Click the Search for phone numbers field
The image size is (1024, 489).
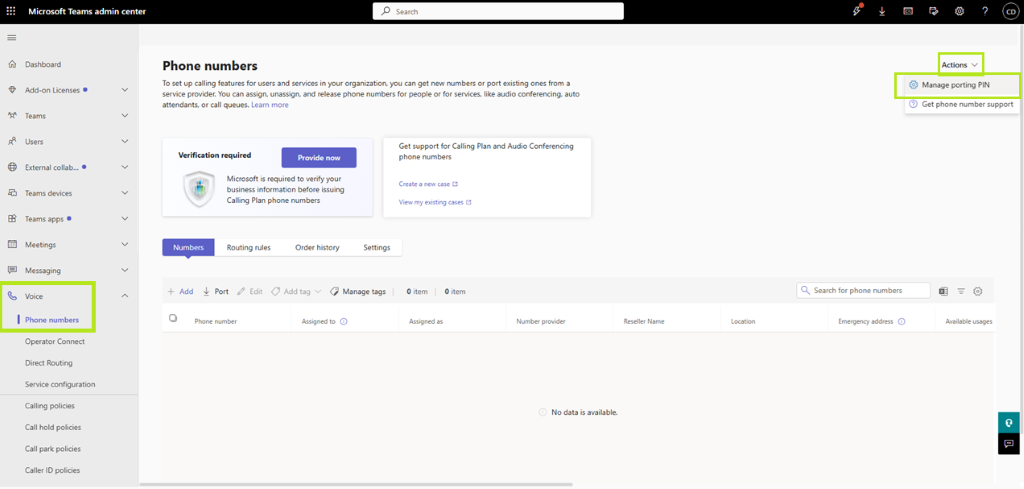point(863,291)
